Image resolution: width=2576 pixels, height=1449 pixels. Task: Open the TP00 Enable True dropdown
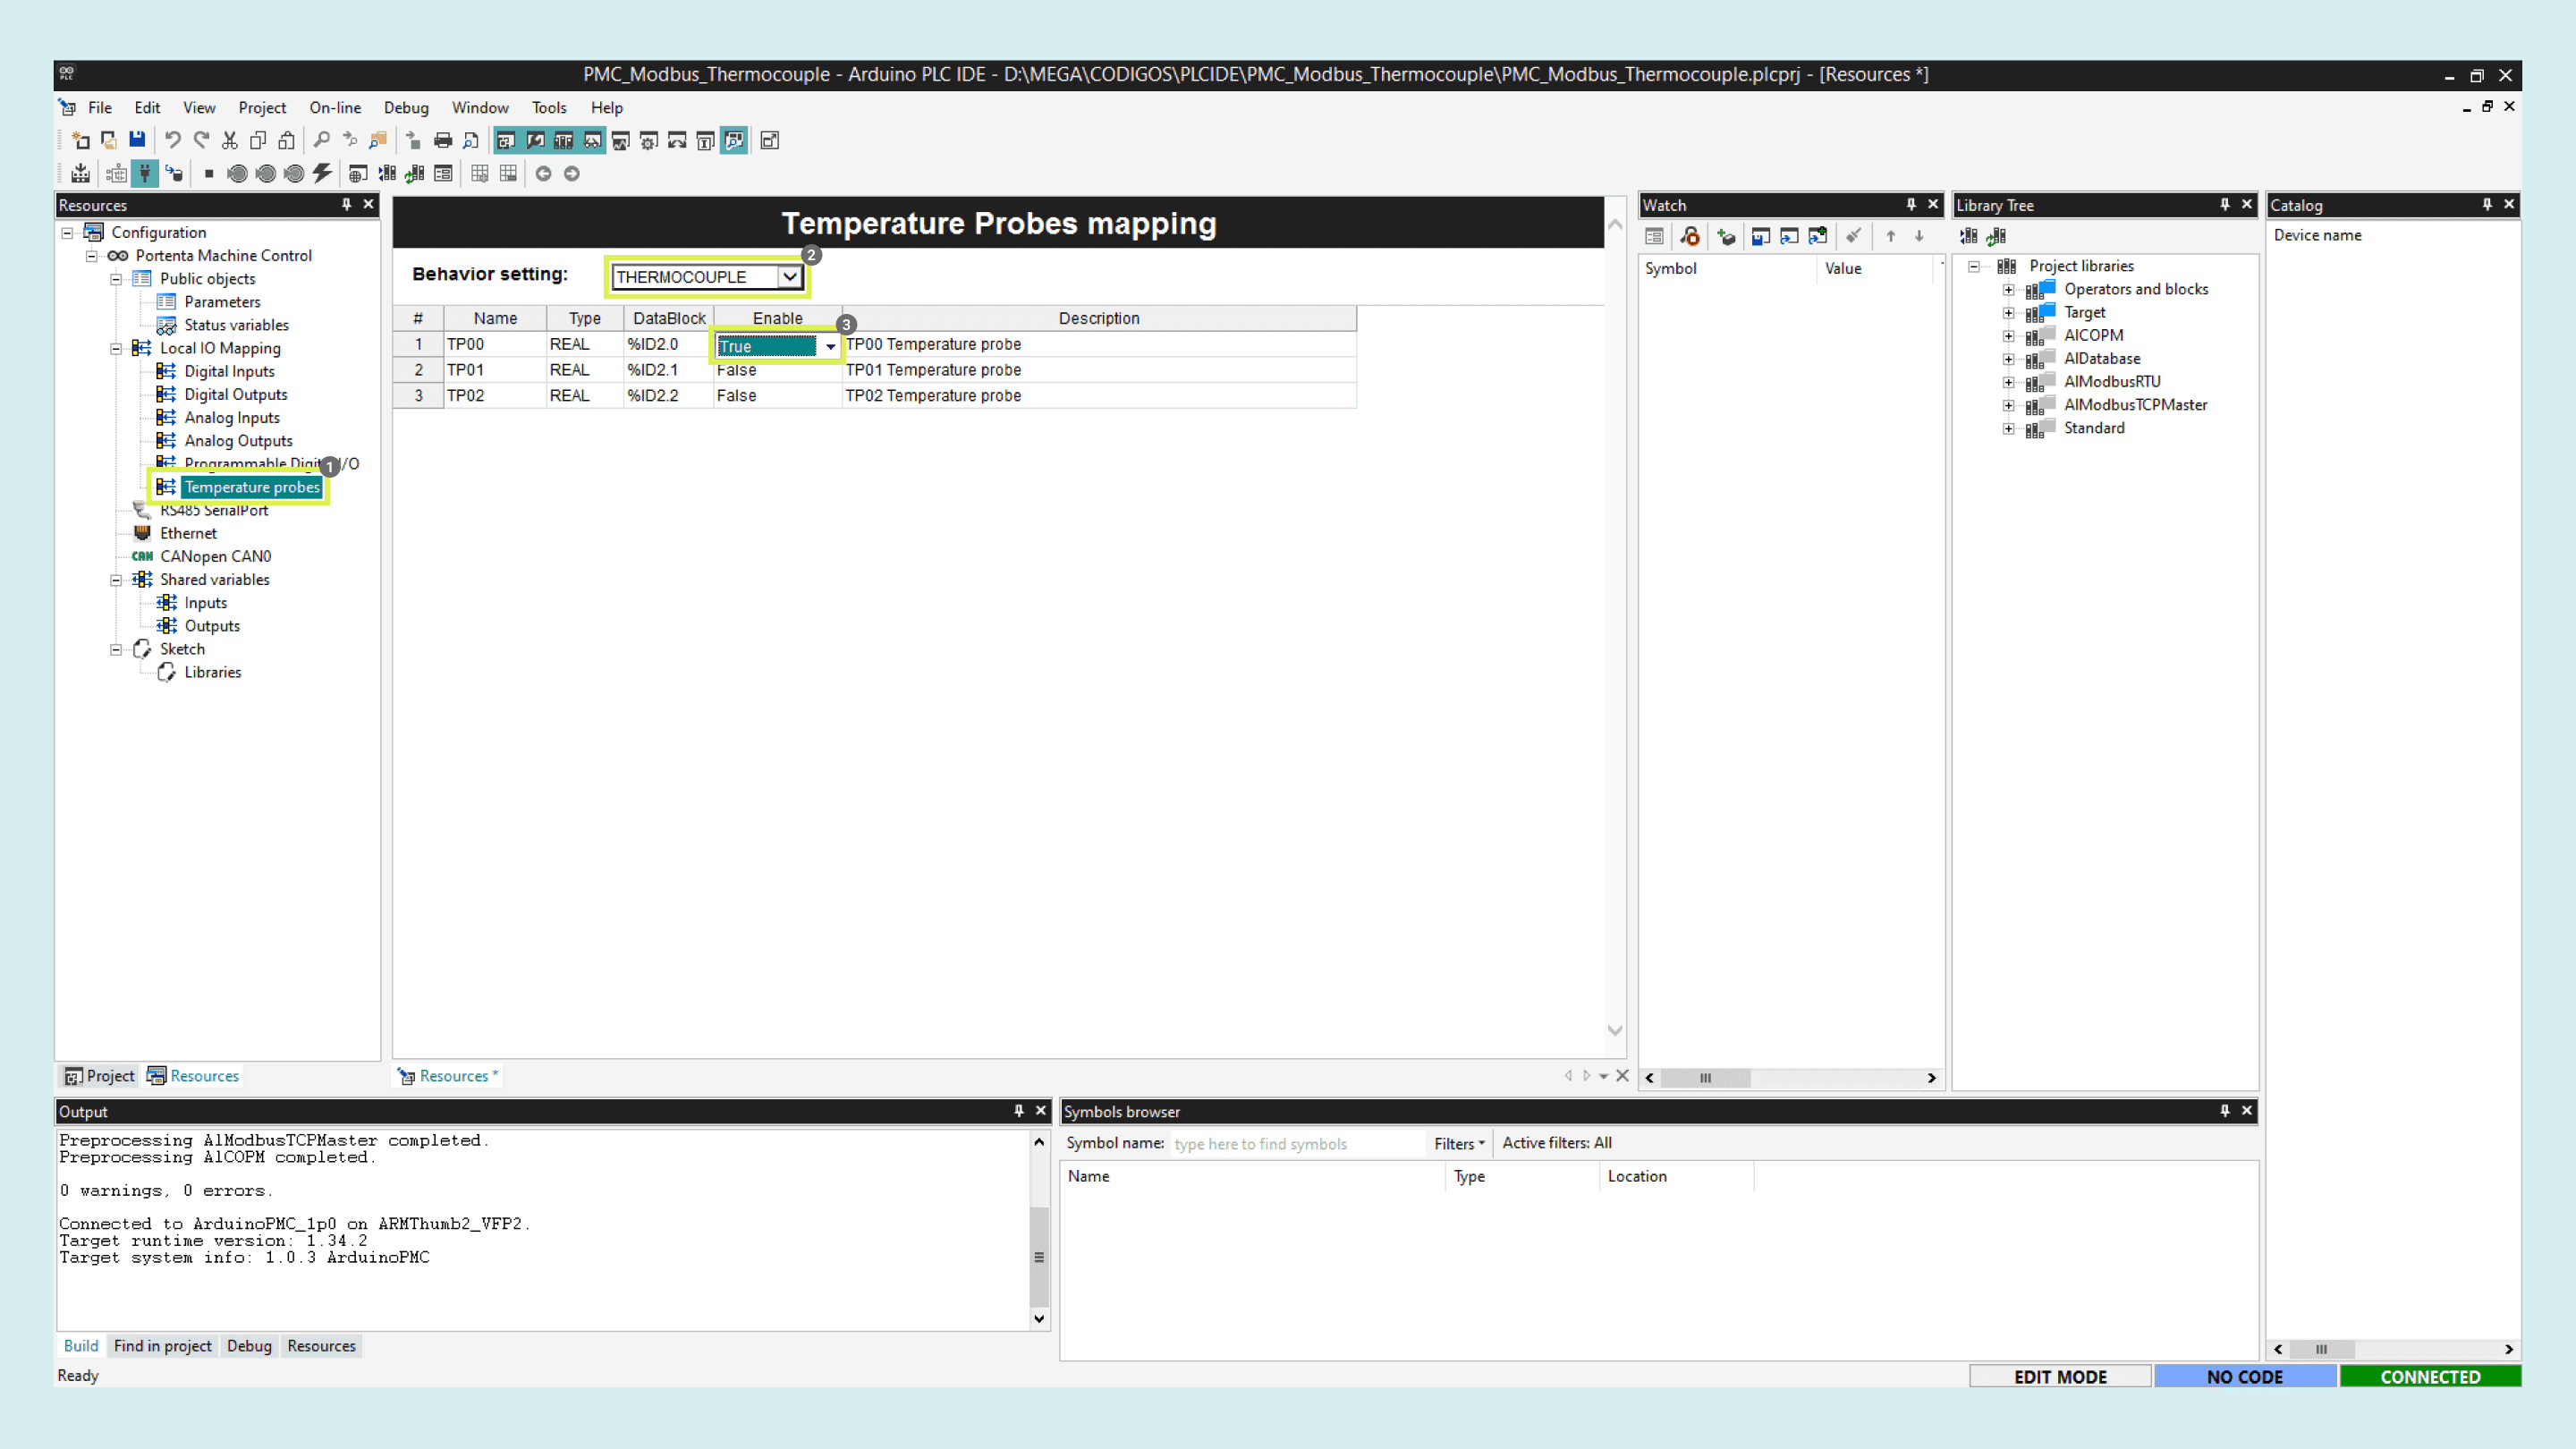coord(830,347)
